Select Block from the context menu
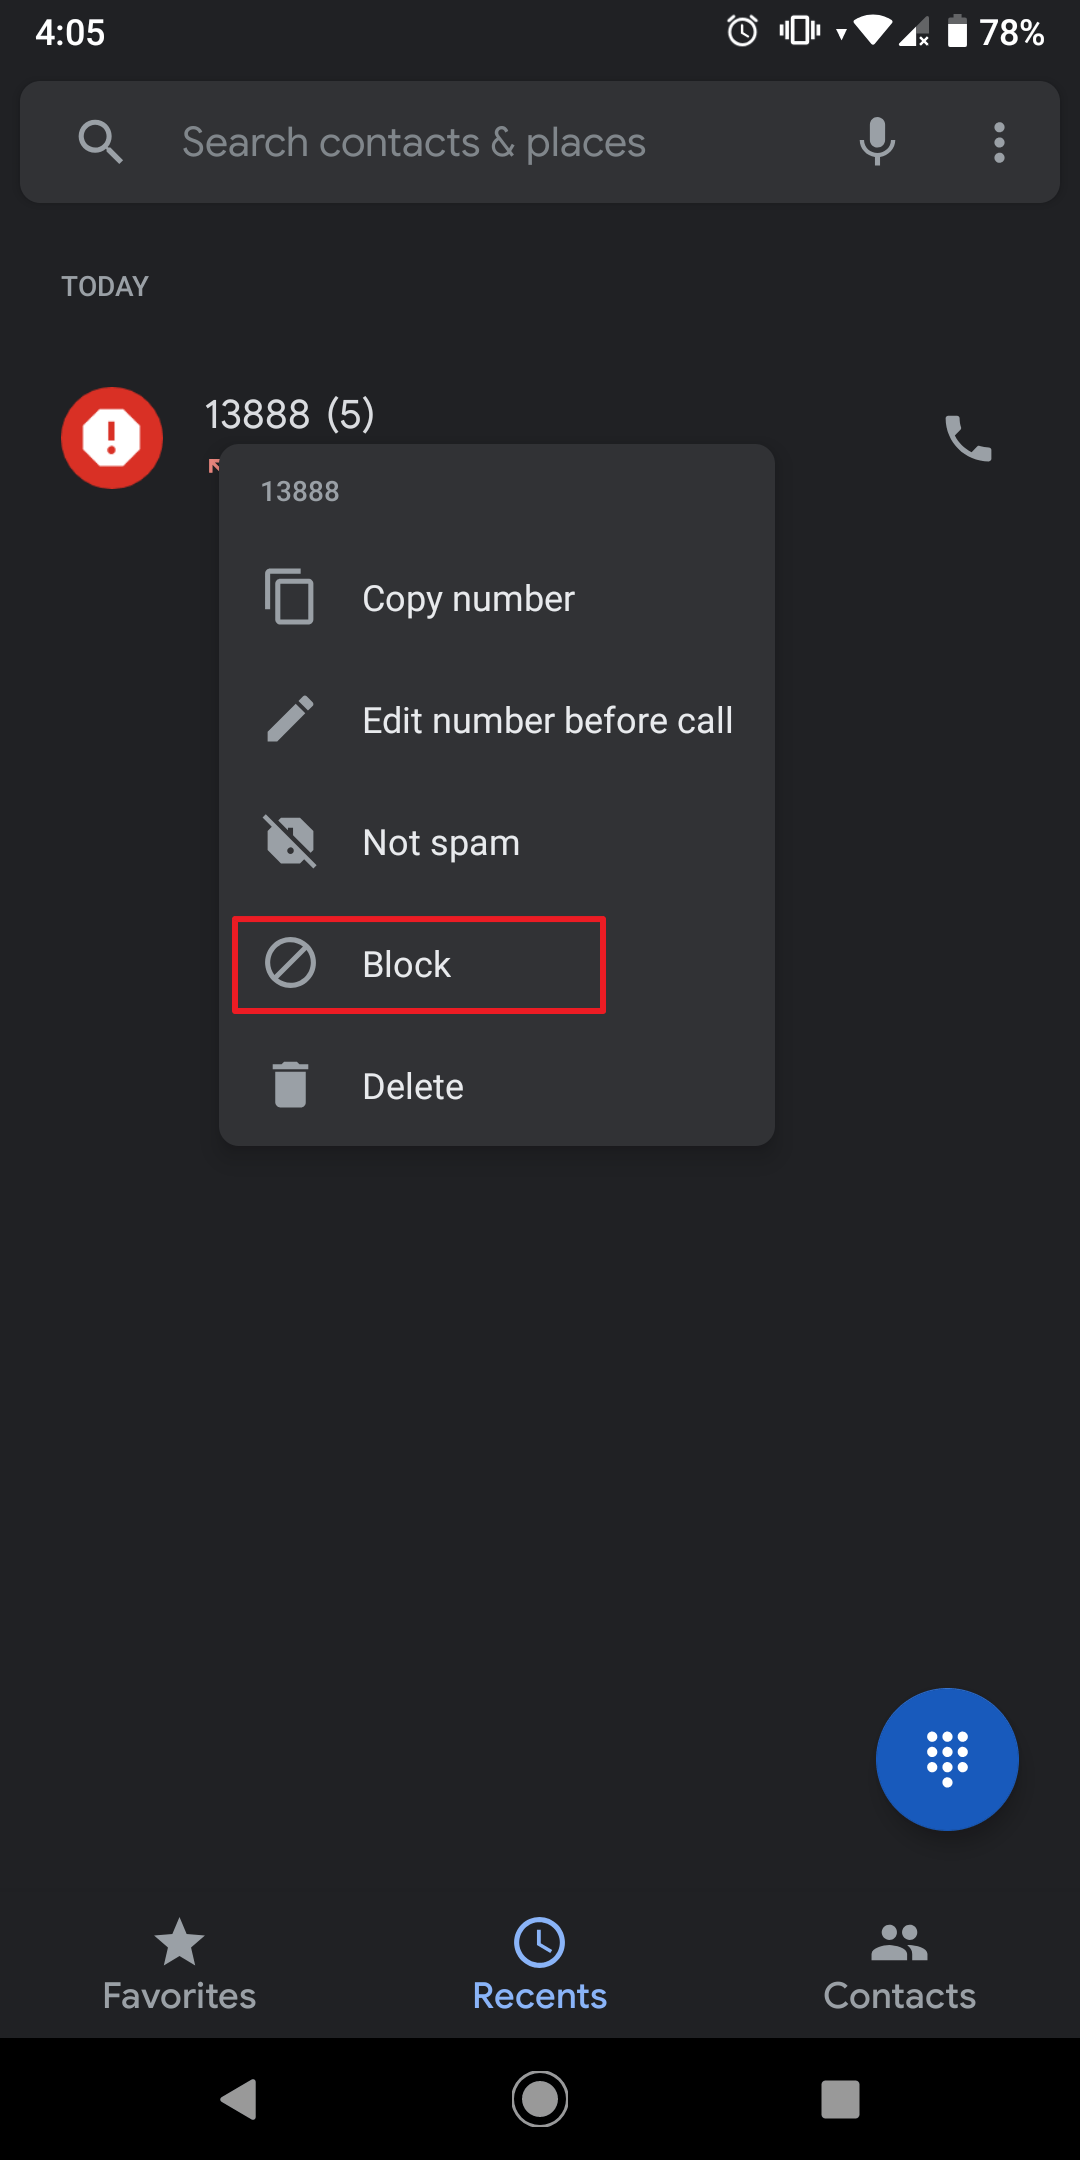This screenshot has width=1080, height=2160. coord(407,965)
